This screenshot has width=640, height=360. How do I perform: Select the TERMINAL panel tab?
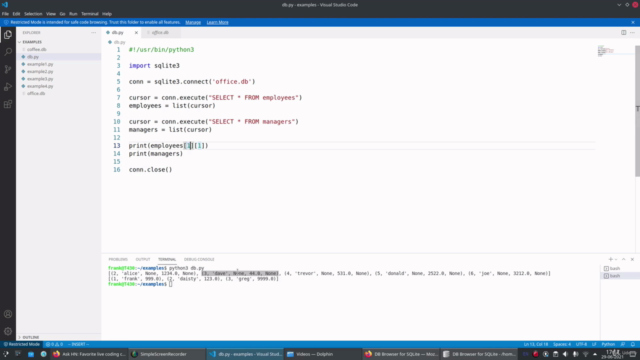click(x=167, y=259)
